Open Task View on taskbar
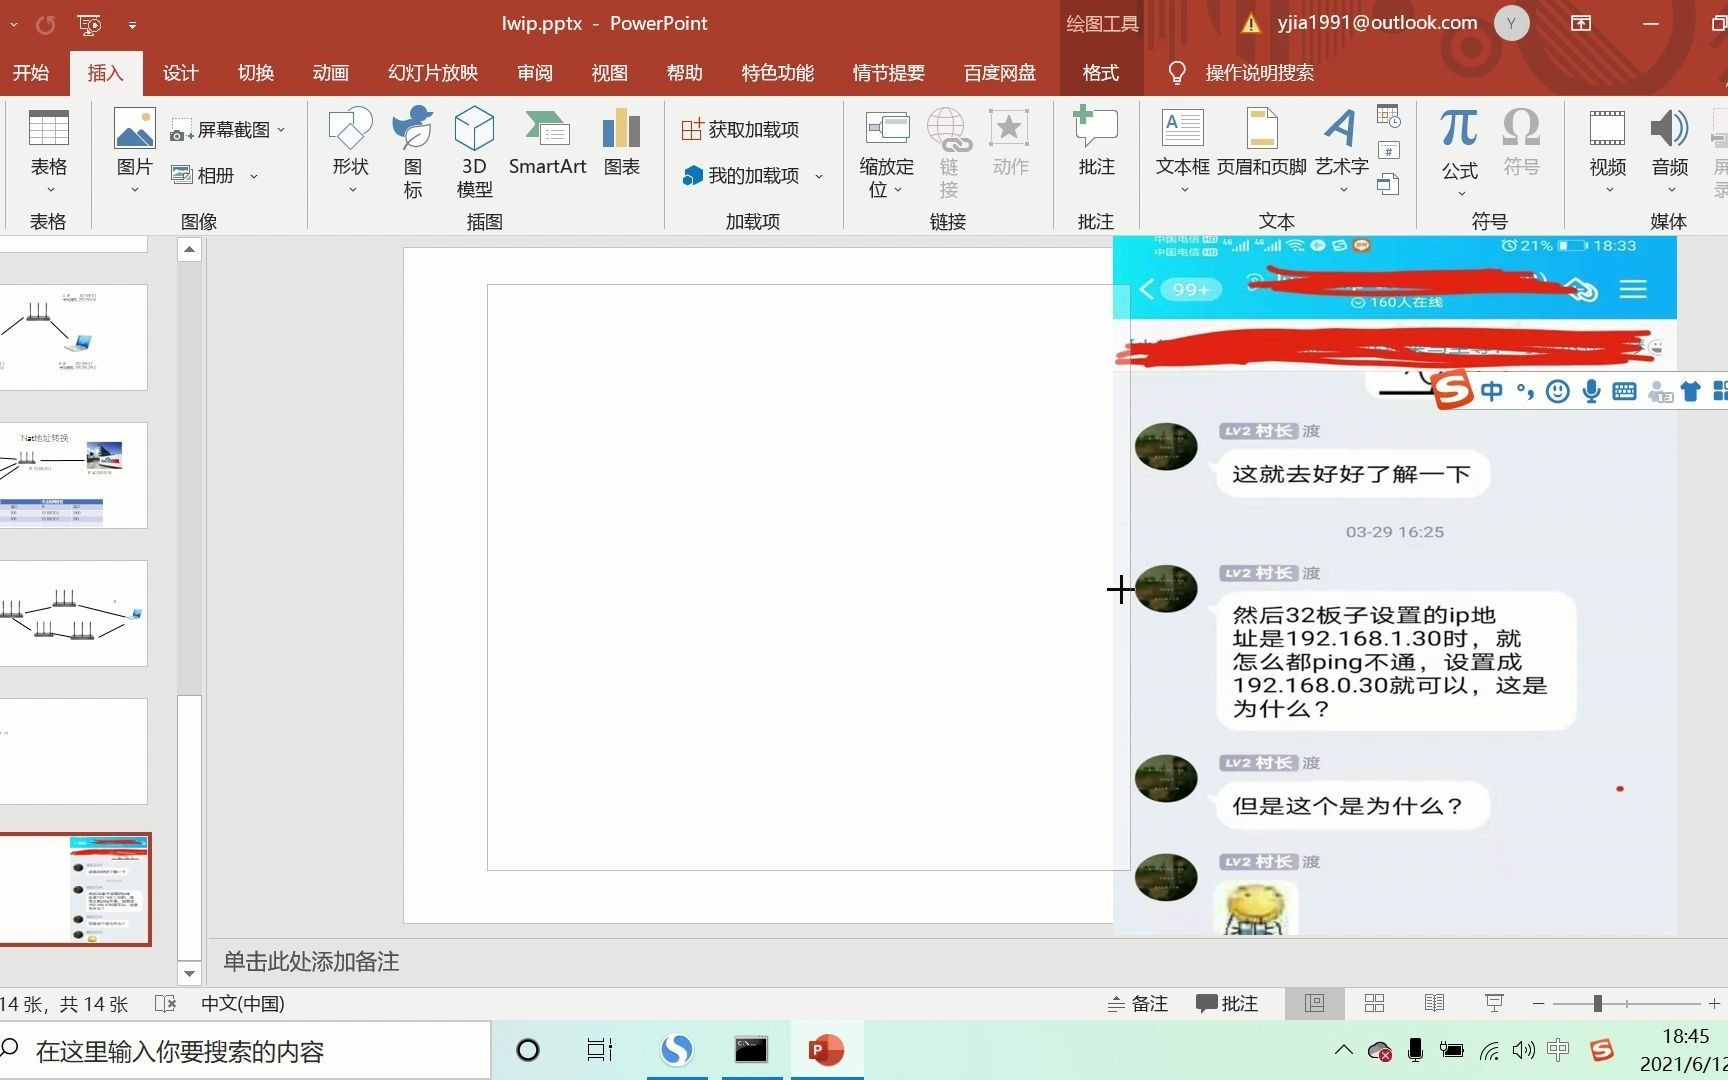This screenshot has height=1080, width=1728. [599, 1050]
